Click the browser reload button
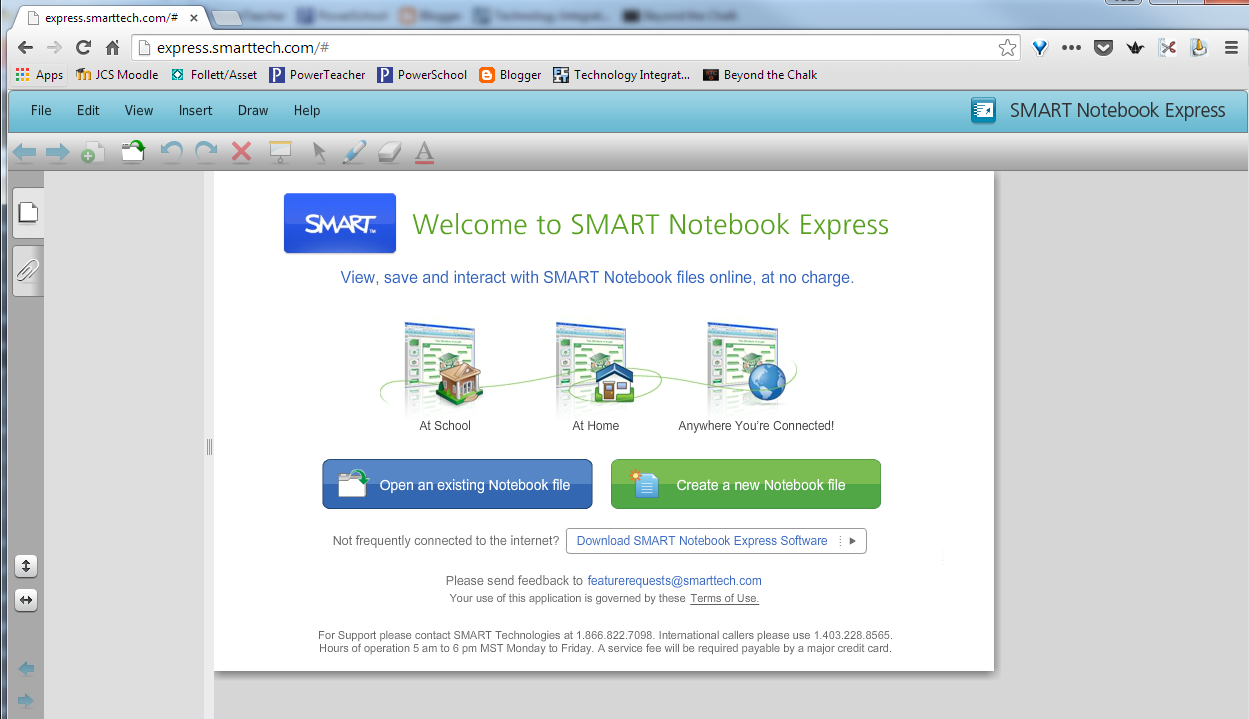Screen dimensions: 1249x719 click(83, 47)
